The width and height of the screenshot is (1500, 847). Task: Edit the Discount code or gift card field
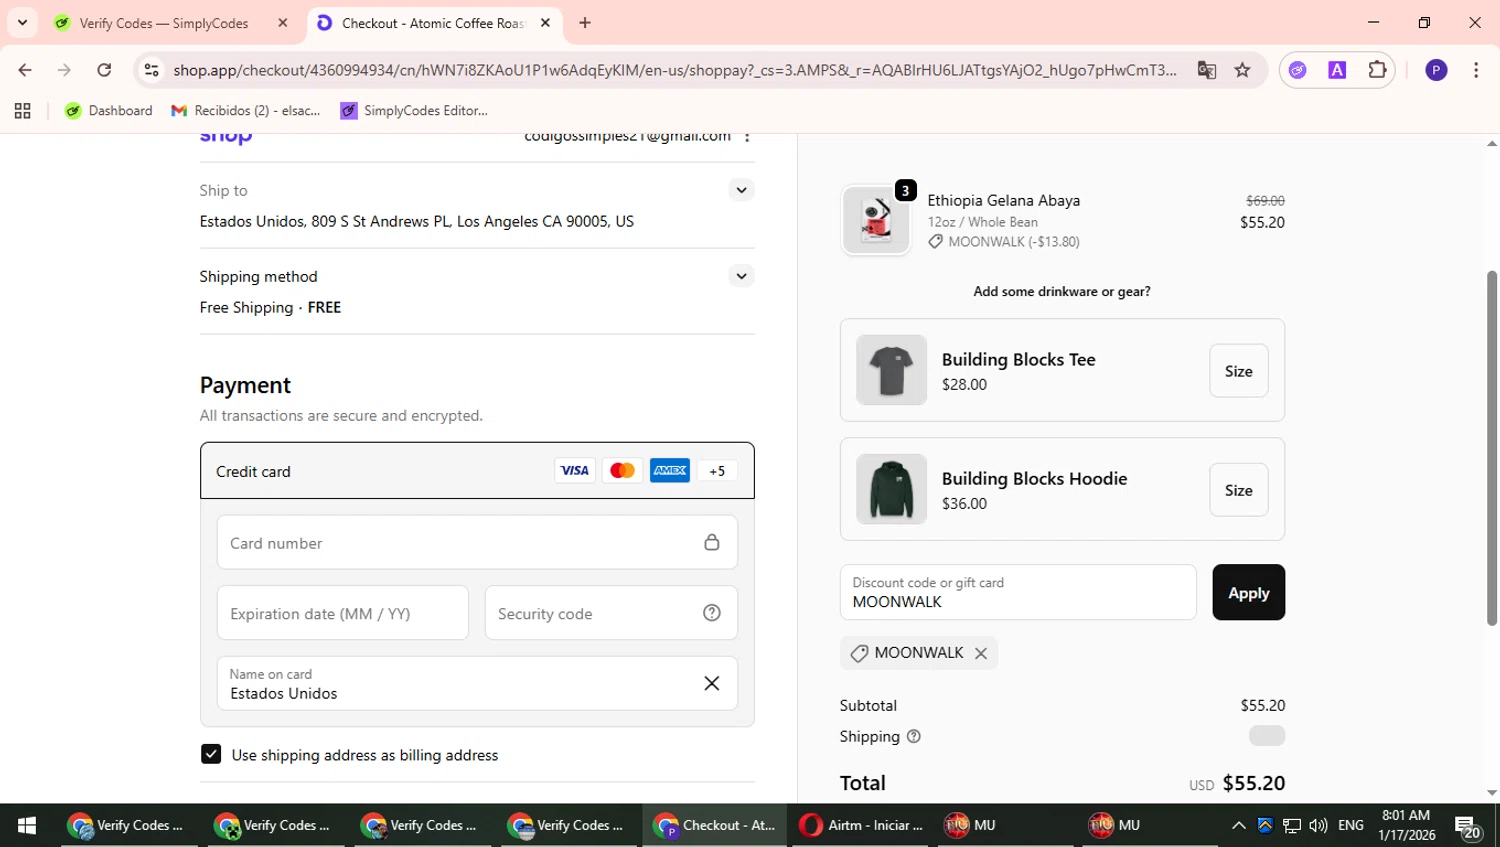[x=1018, y=592]
